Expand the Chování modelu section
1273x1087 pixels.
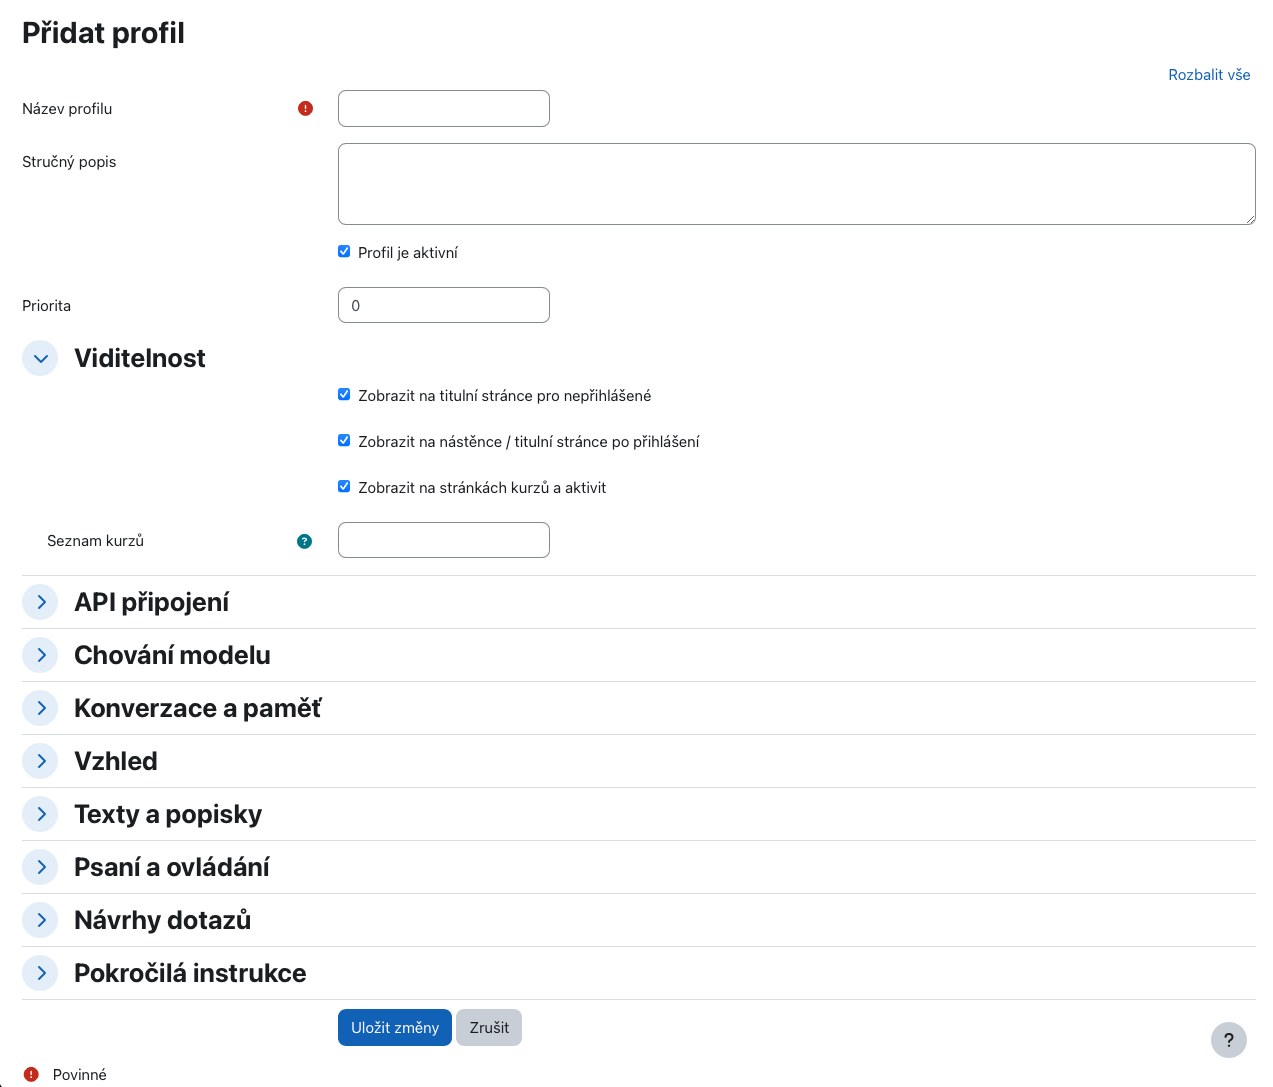pyautogui.click(x=41, y=655)
